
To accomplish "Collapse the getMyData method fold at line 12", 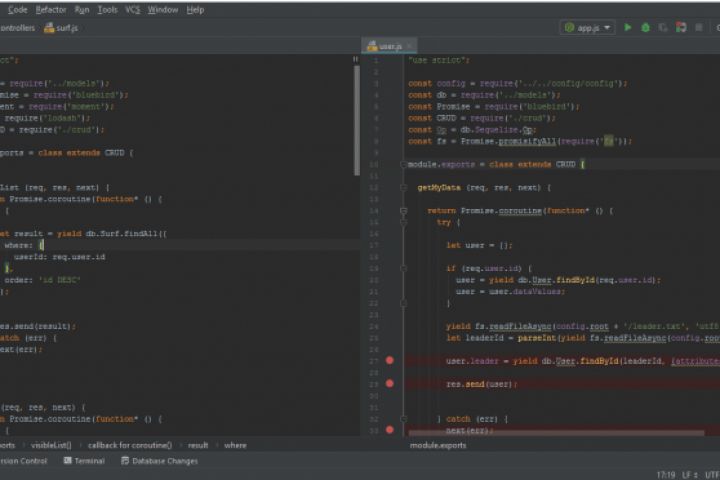I will (403, 187).
